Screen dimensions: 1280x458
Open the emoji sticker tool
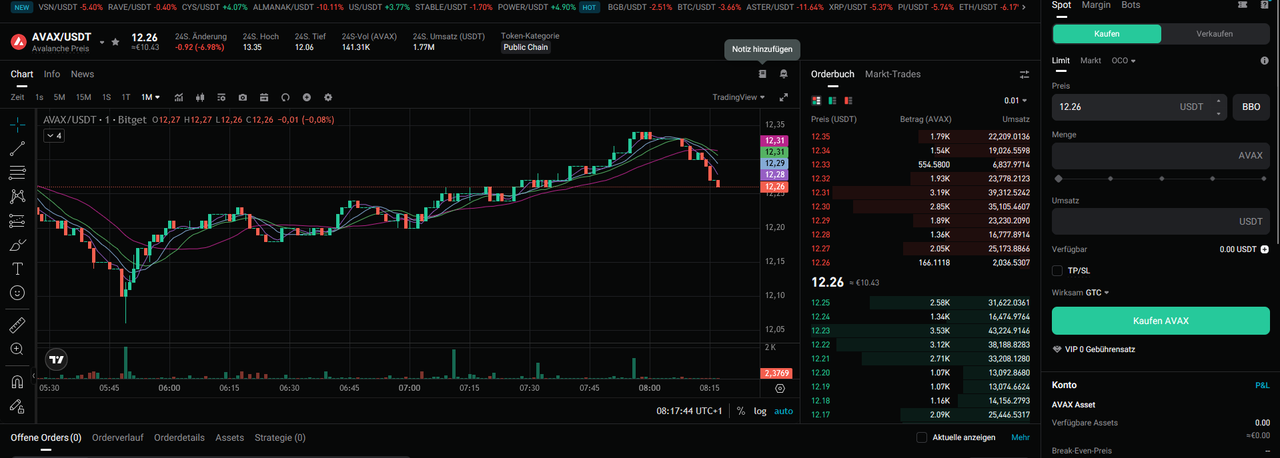17,293
